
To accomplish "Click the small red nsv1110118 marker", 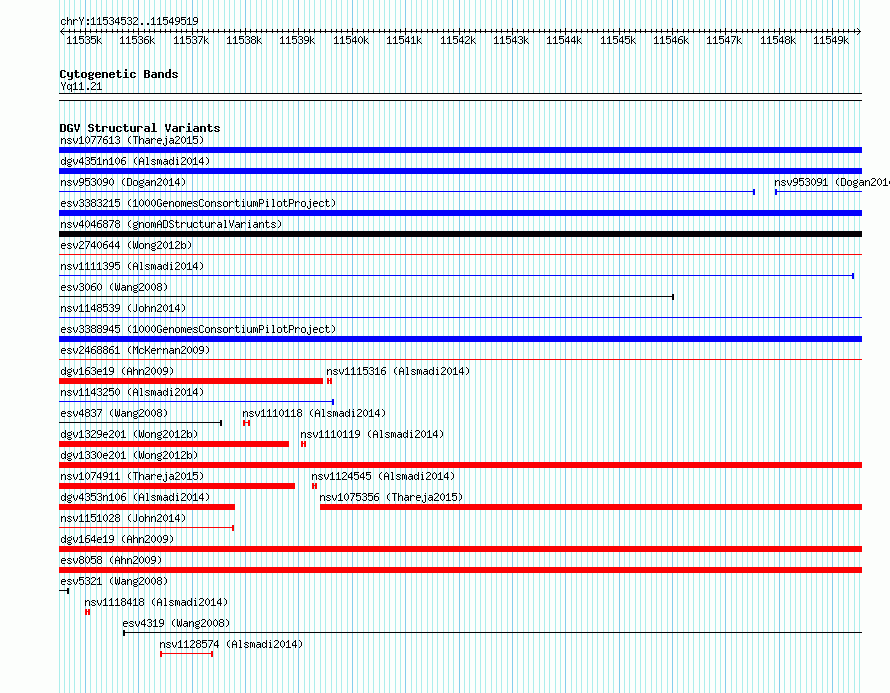I will tap(246, 423).
